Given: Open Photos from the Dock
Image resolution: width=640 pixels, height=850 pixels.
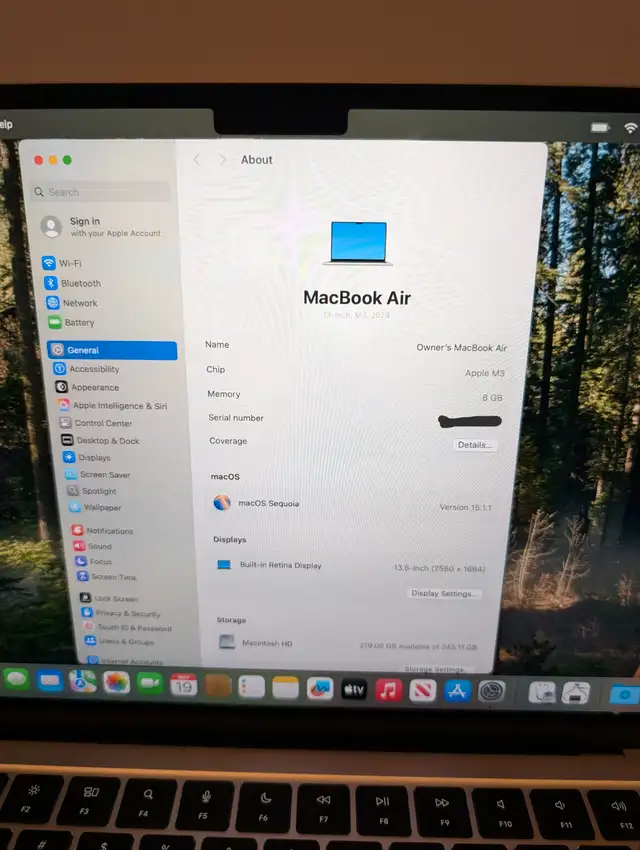Looking at the screenshot, I should coord(117,683).
